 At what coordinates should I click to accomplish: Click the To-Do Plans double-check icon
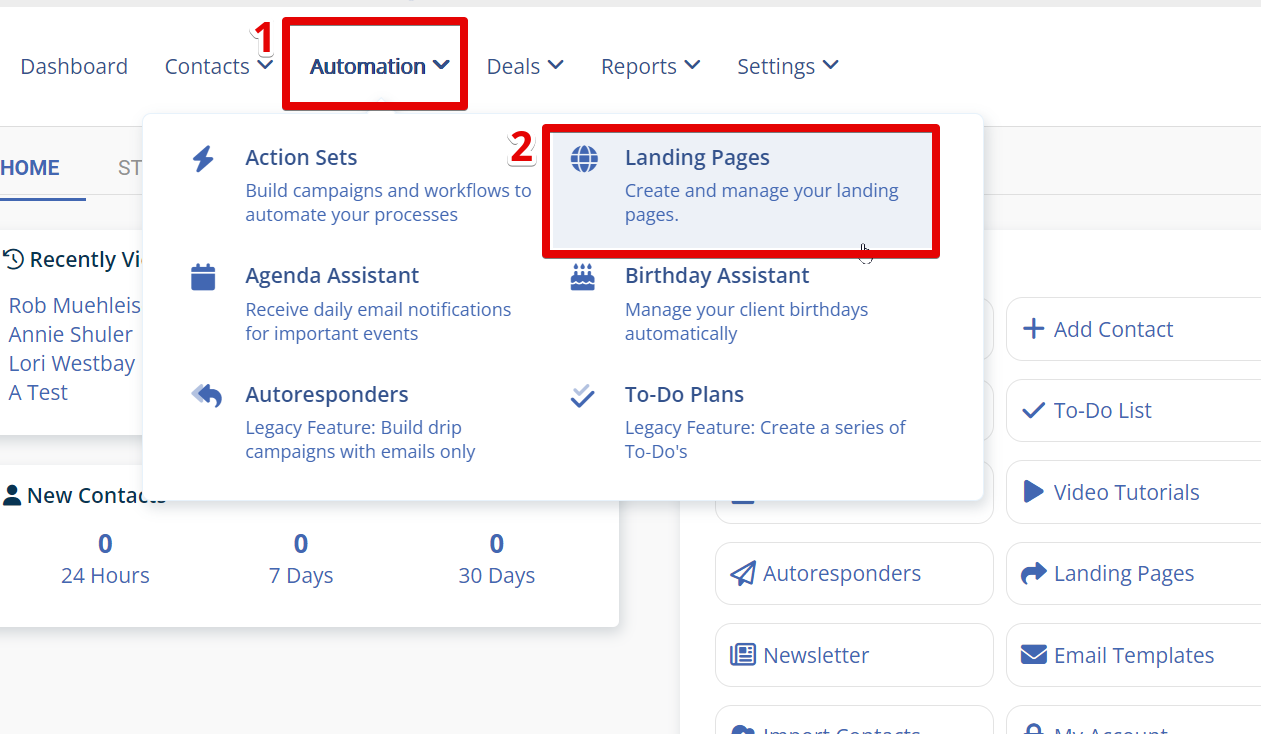point(582,396)
